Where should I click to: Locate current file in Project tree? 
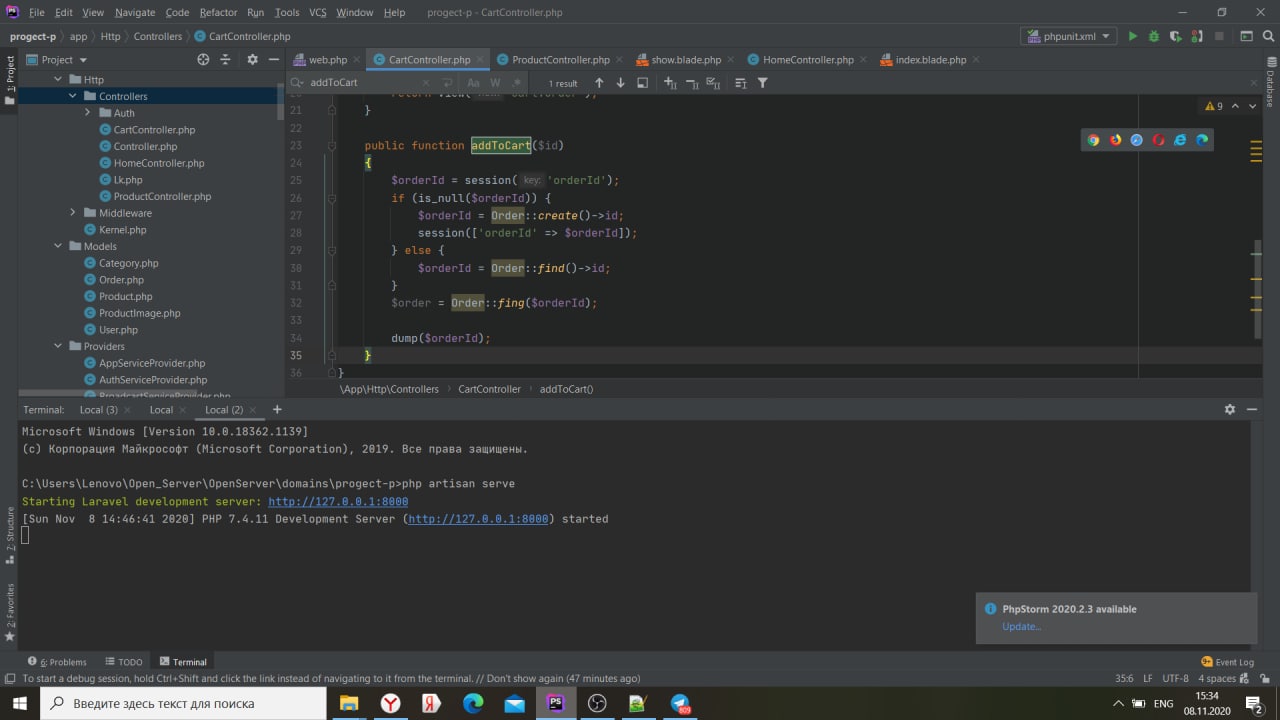[x=203, y=59]
